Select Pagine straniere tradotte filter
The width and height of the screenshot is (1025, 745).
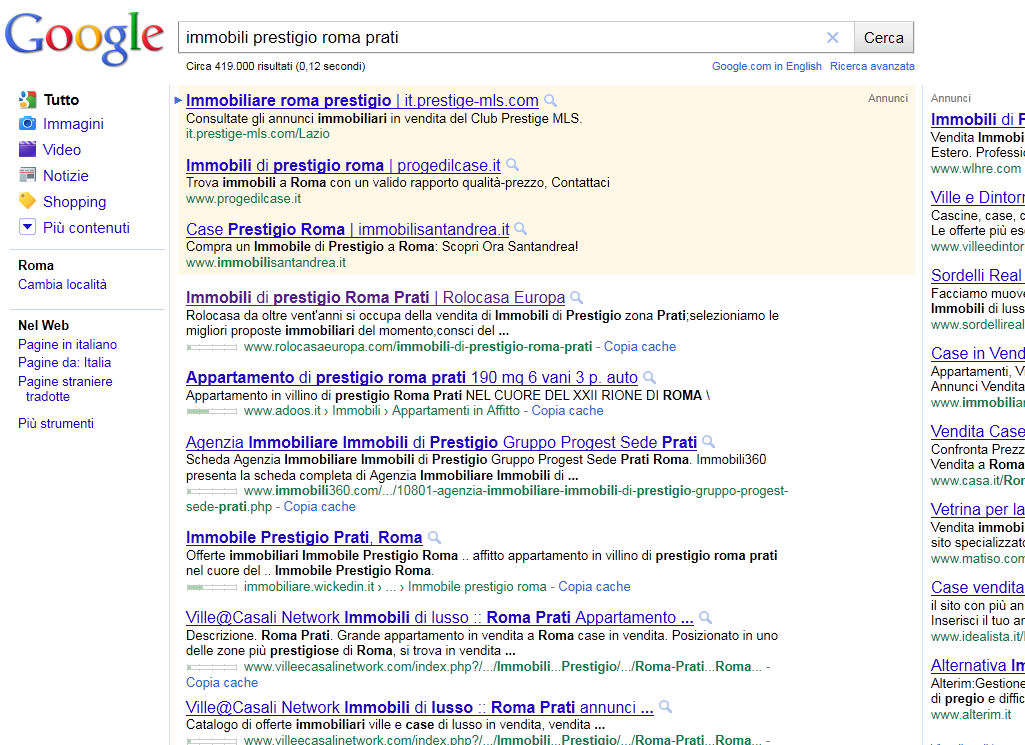65,389
